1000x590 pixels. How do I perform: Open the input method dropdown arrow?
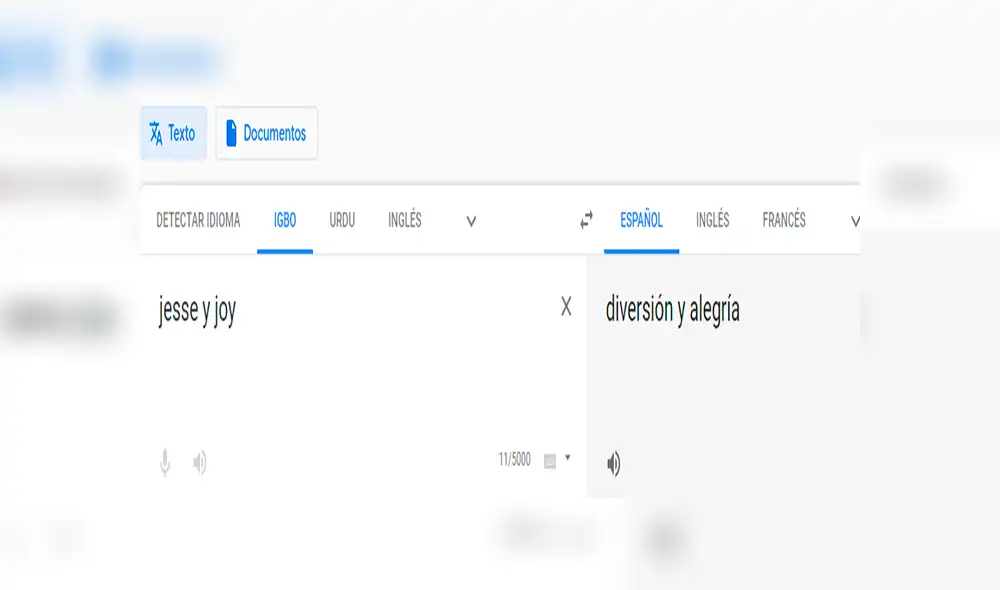pyautogui.click(x=566, y=459)
